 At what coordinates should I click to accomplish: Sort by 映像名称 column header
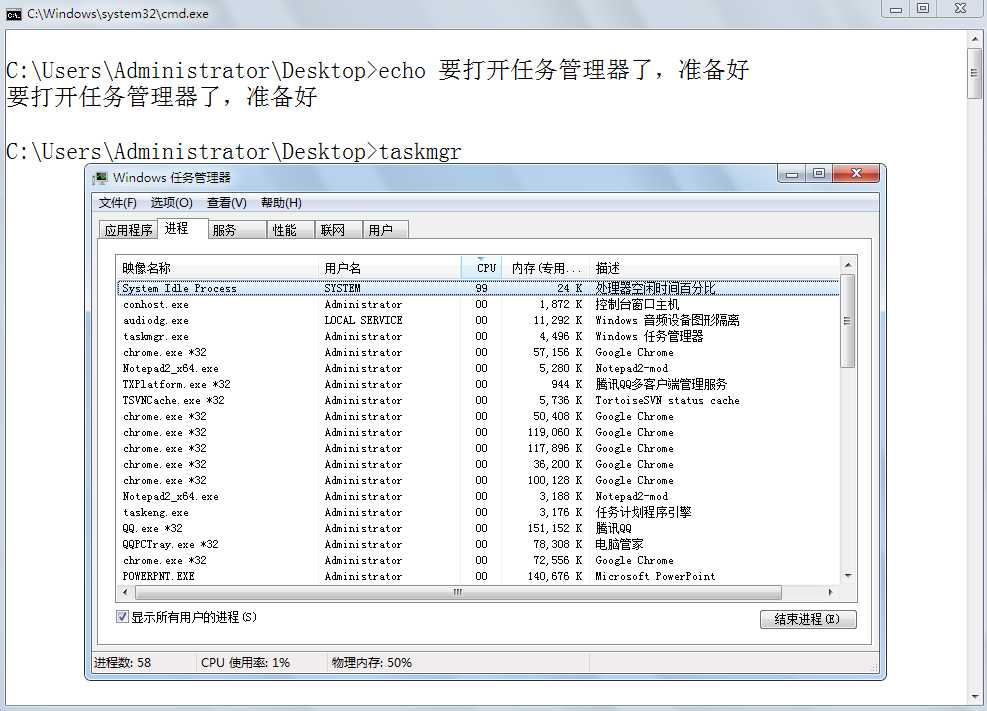click(217, 268)
